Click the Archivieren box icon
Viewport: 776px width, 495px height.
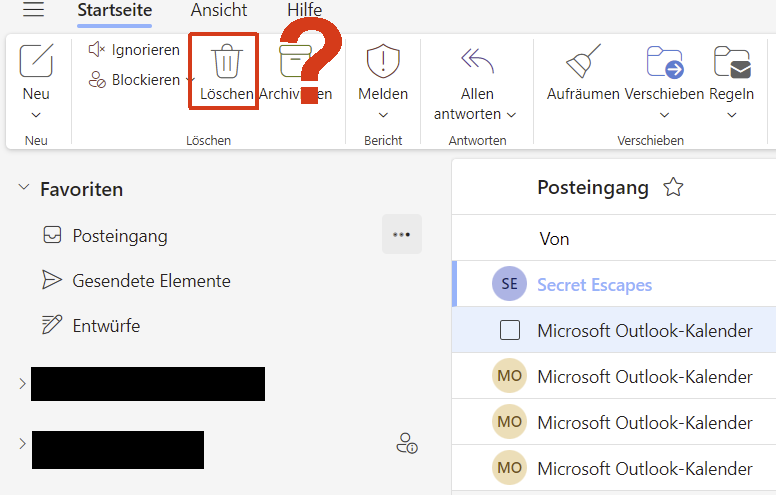[295, 61]
